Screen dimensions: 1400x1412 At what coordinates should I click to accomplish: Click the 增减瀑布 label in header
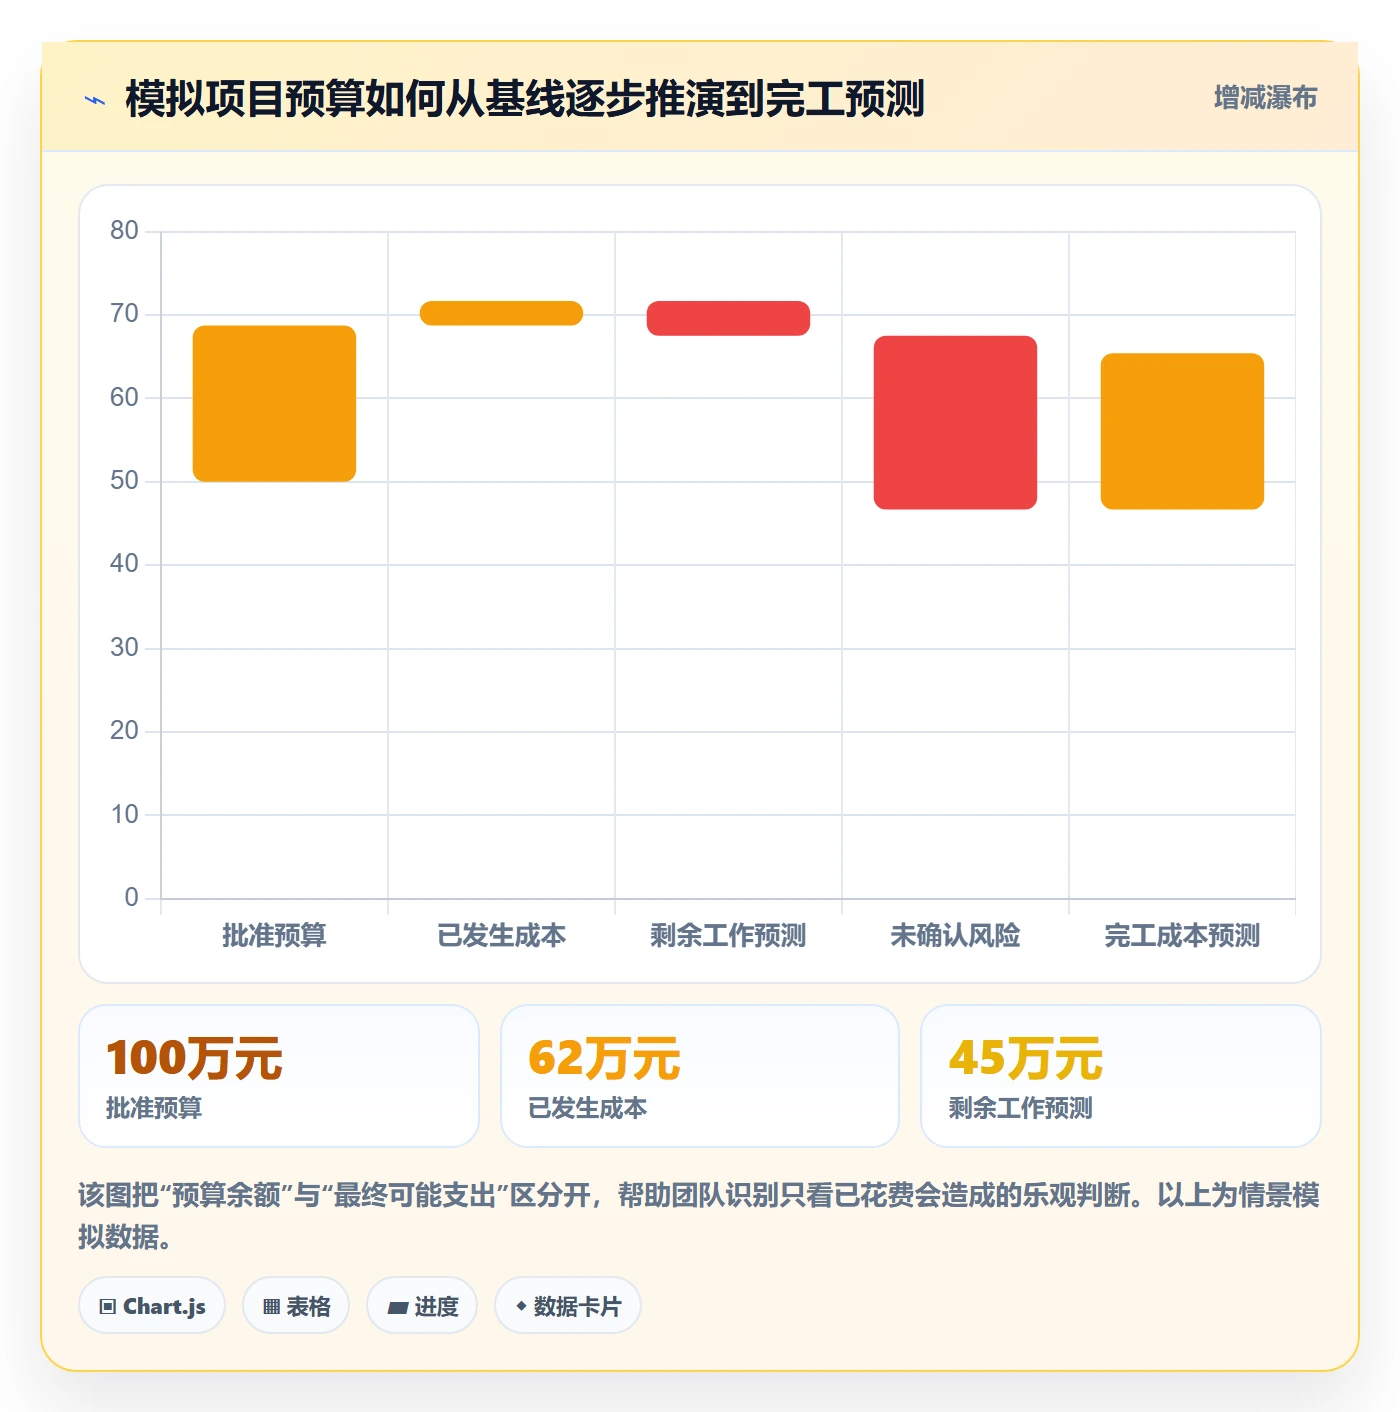click(1265, 98)
